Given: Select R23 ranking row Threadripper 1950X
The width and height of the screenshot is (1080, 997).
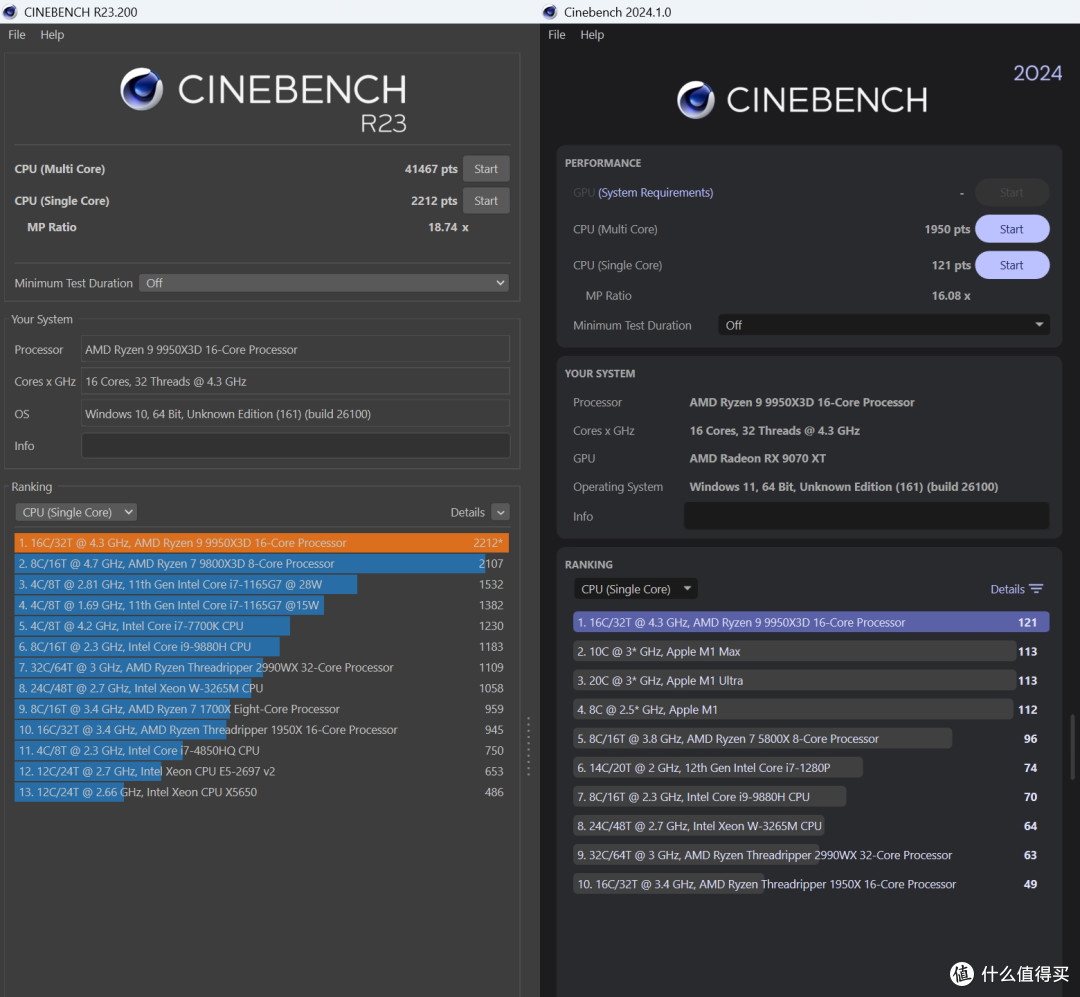Looking at the screenshot, I should pyautogui.click(x=262, y=730).
